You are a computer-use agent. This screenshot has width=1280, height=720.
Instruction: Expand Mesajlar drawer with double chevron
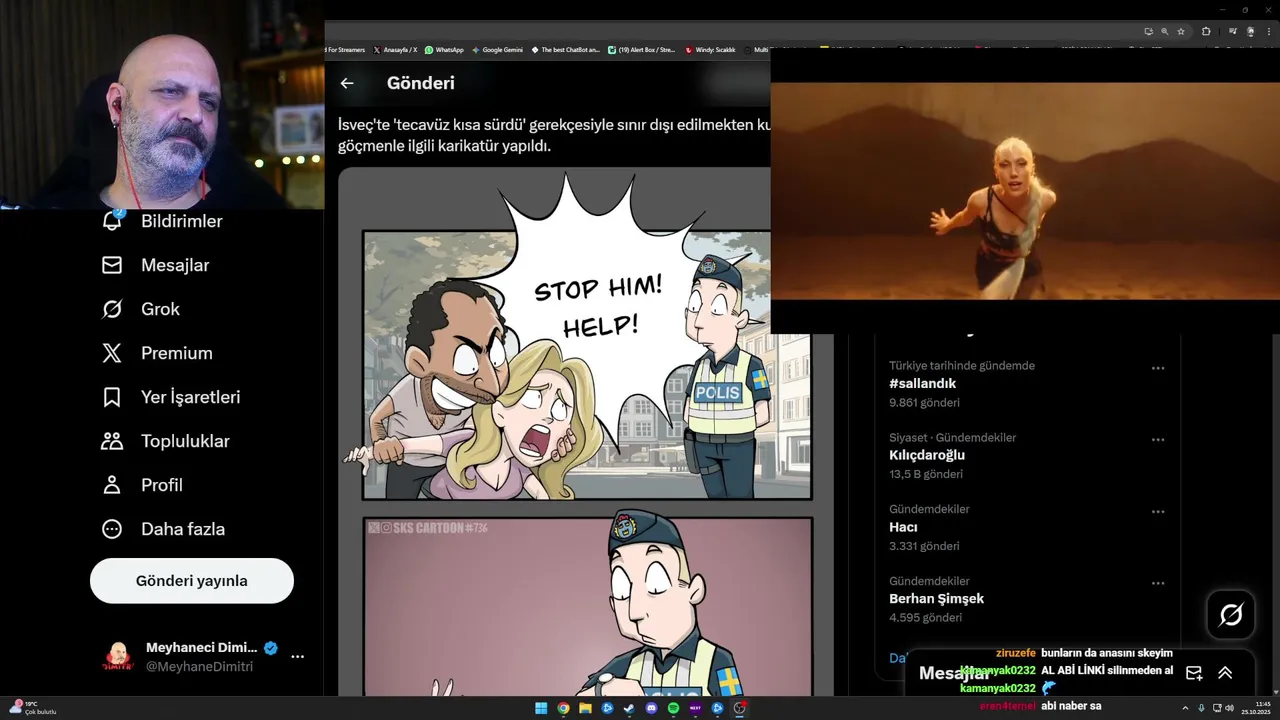pos(1225,673)
